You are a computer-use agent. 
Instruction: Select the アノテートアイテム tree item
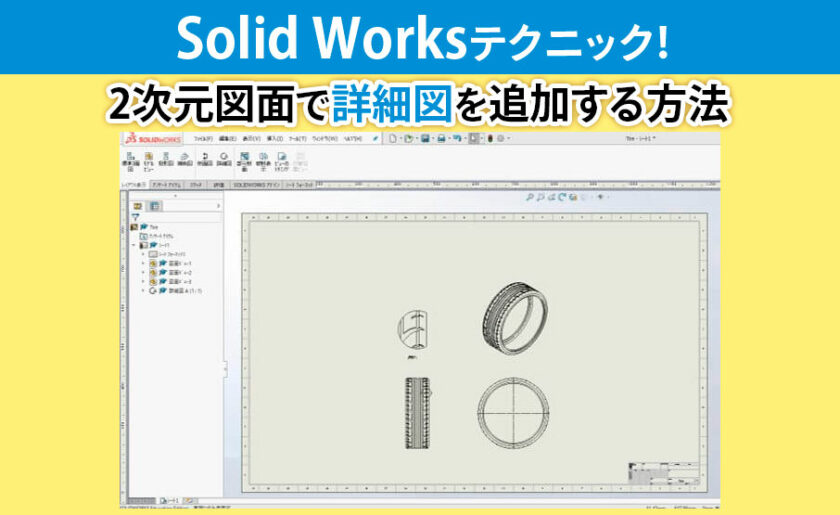click(156, 236)
